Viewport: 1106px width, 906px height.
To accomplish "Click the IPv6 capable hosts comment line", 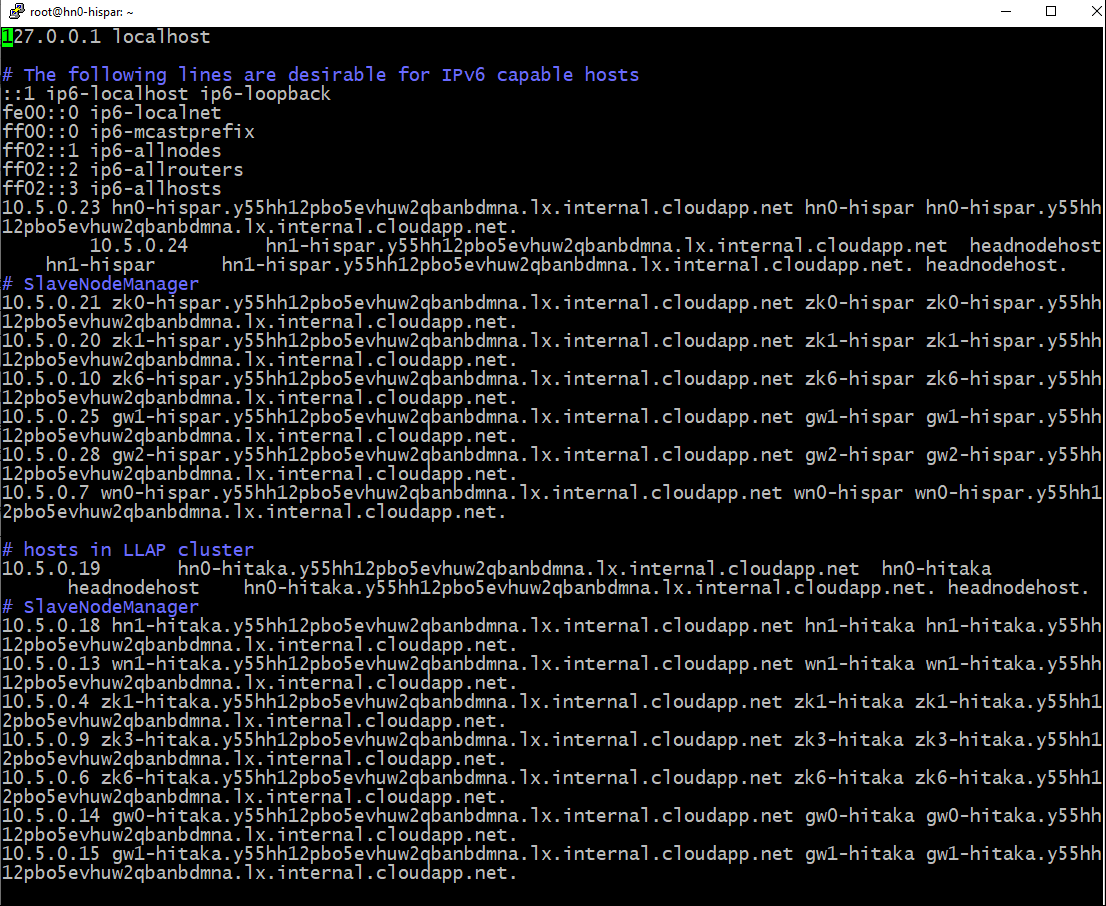I will pyautogui.click(x=320, y=75).
